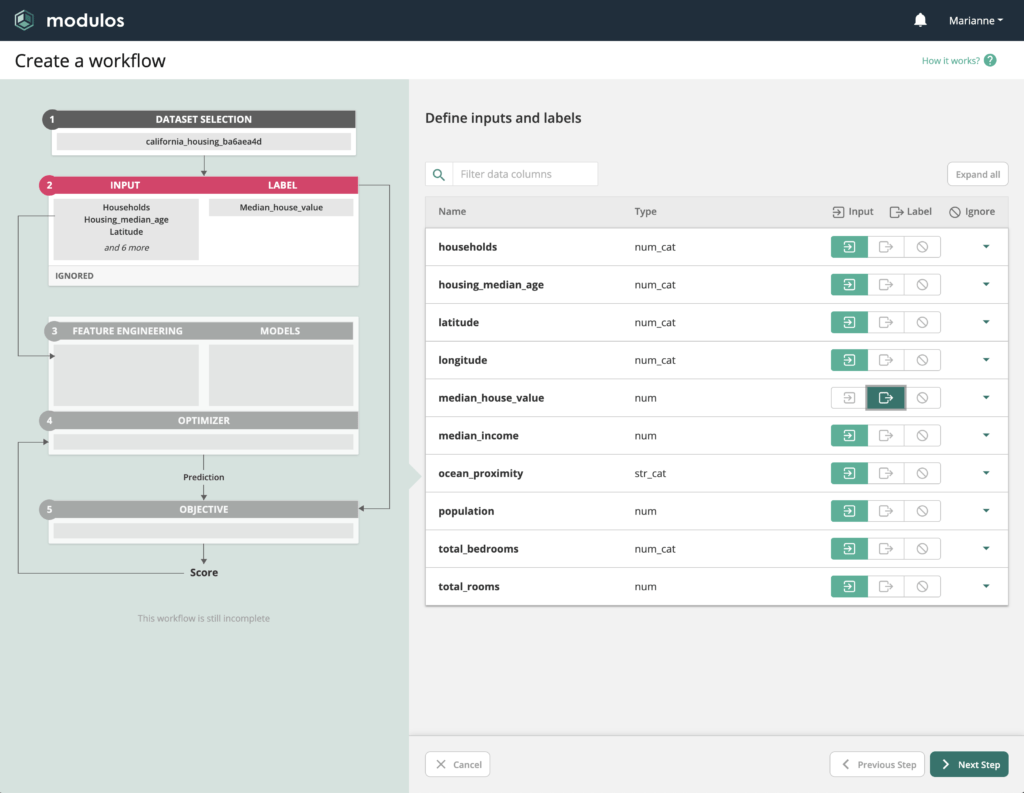This screenshot has width=1024, height=793.
Task: Expand the ocean_proximity row
Action: (x=986, y=473)
